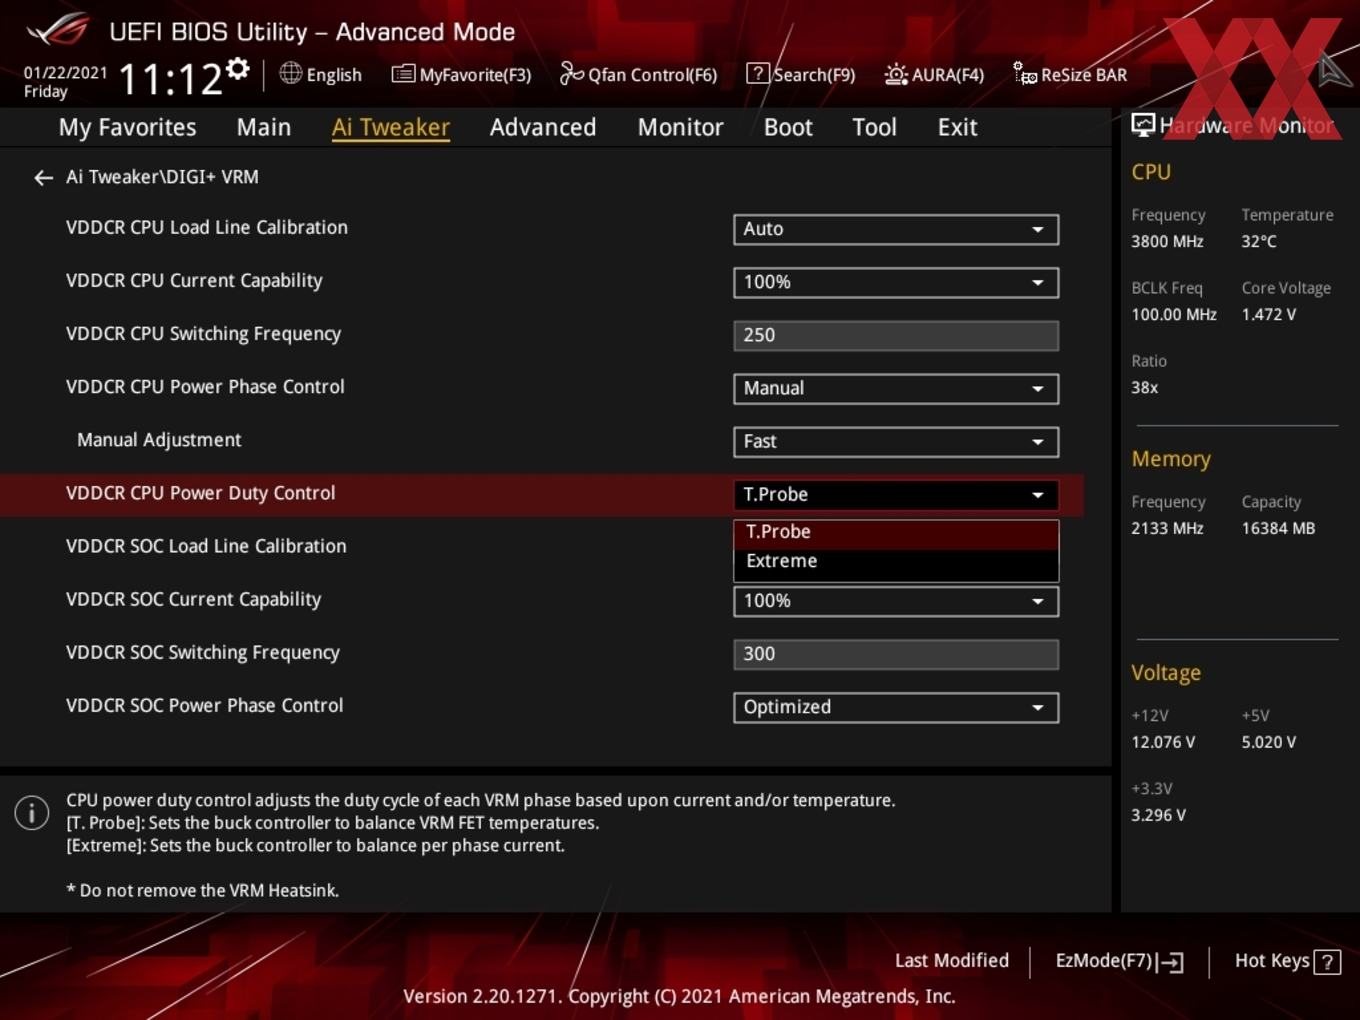Click +3.3V value 3.296 V

1158,815
